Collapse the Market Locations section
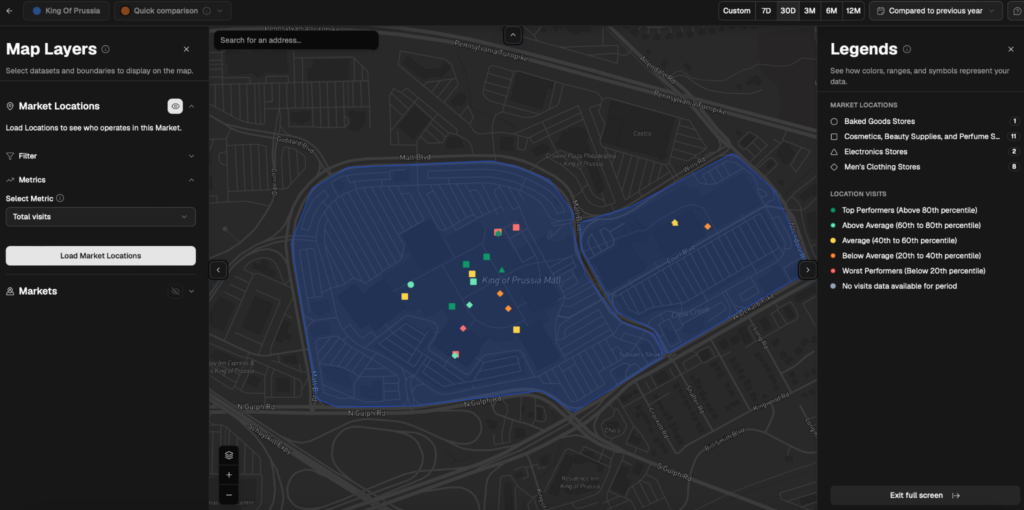This screenshot has width=1024, height=510. click(191, 106)
